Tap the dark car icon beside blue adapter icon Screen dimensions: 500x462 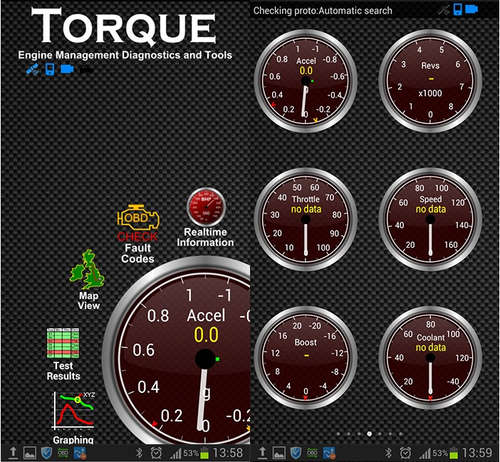pos(86,70)
